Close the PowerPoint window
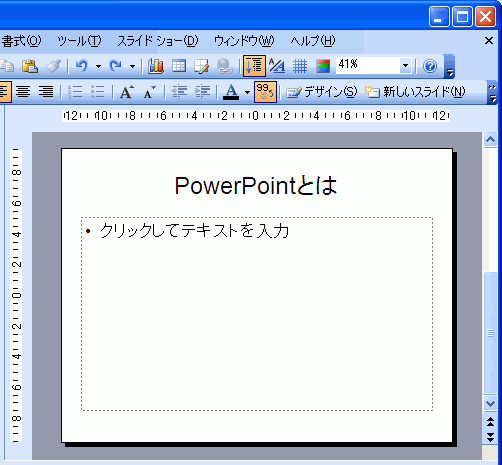The width and height of the screenshot is (502, 465). 485,16
